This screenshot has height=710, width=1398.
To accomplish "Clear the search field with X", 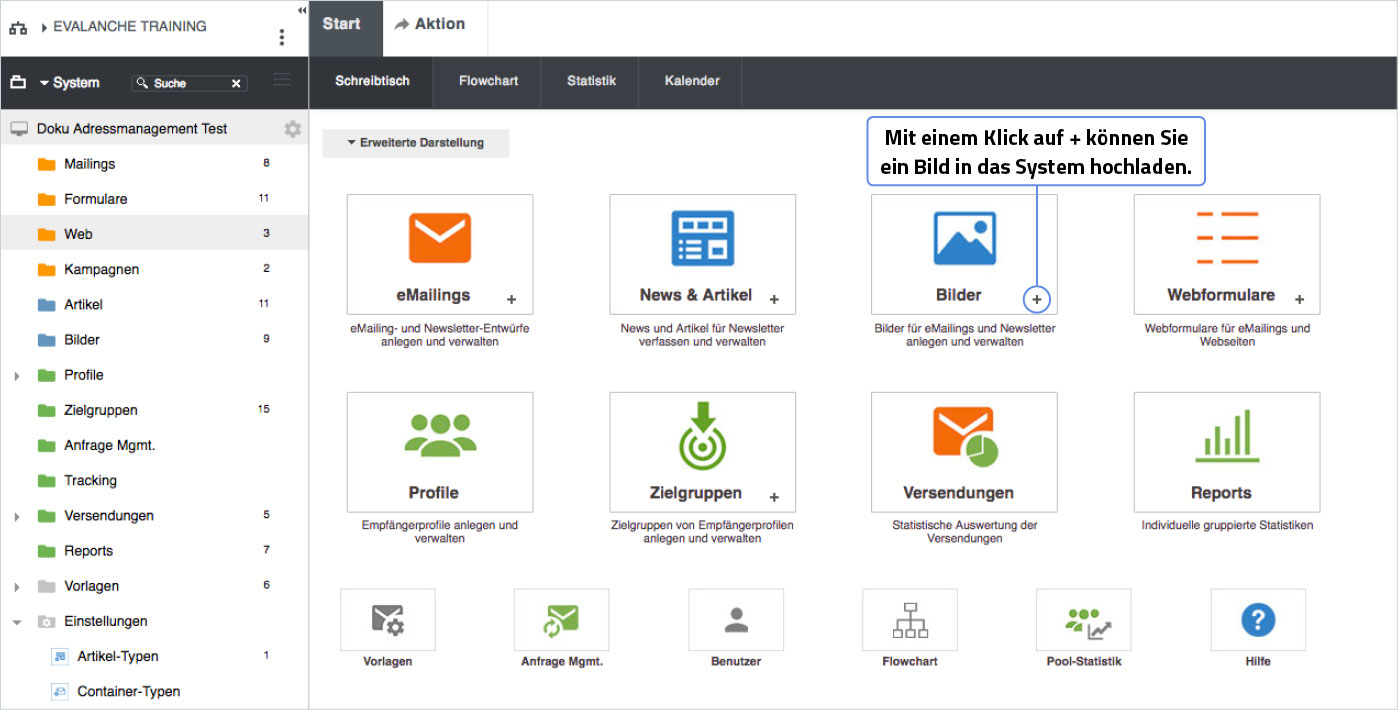I will coord(236,83).
